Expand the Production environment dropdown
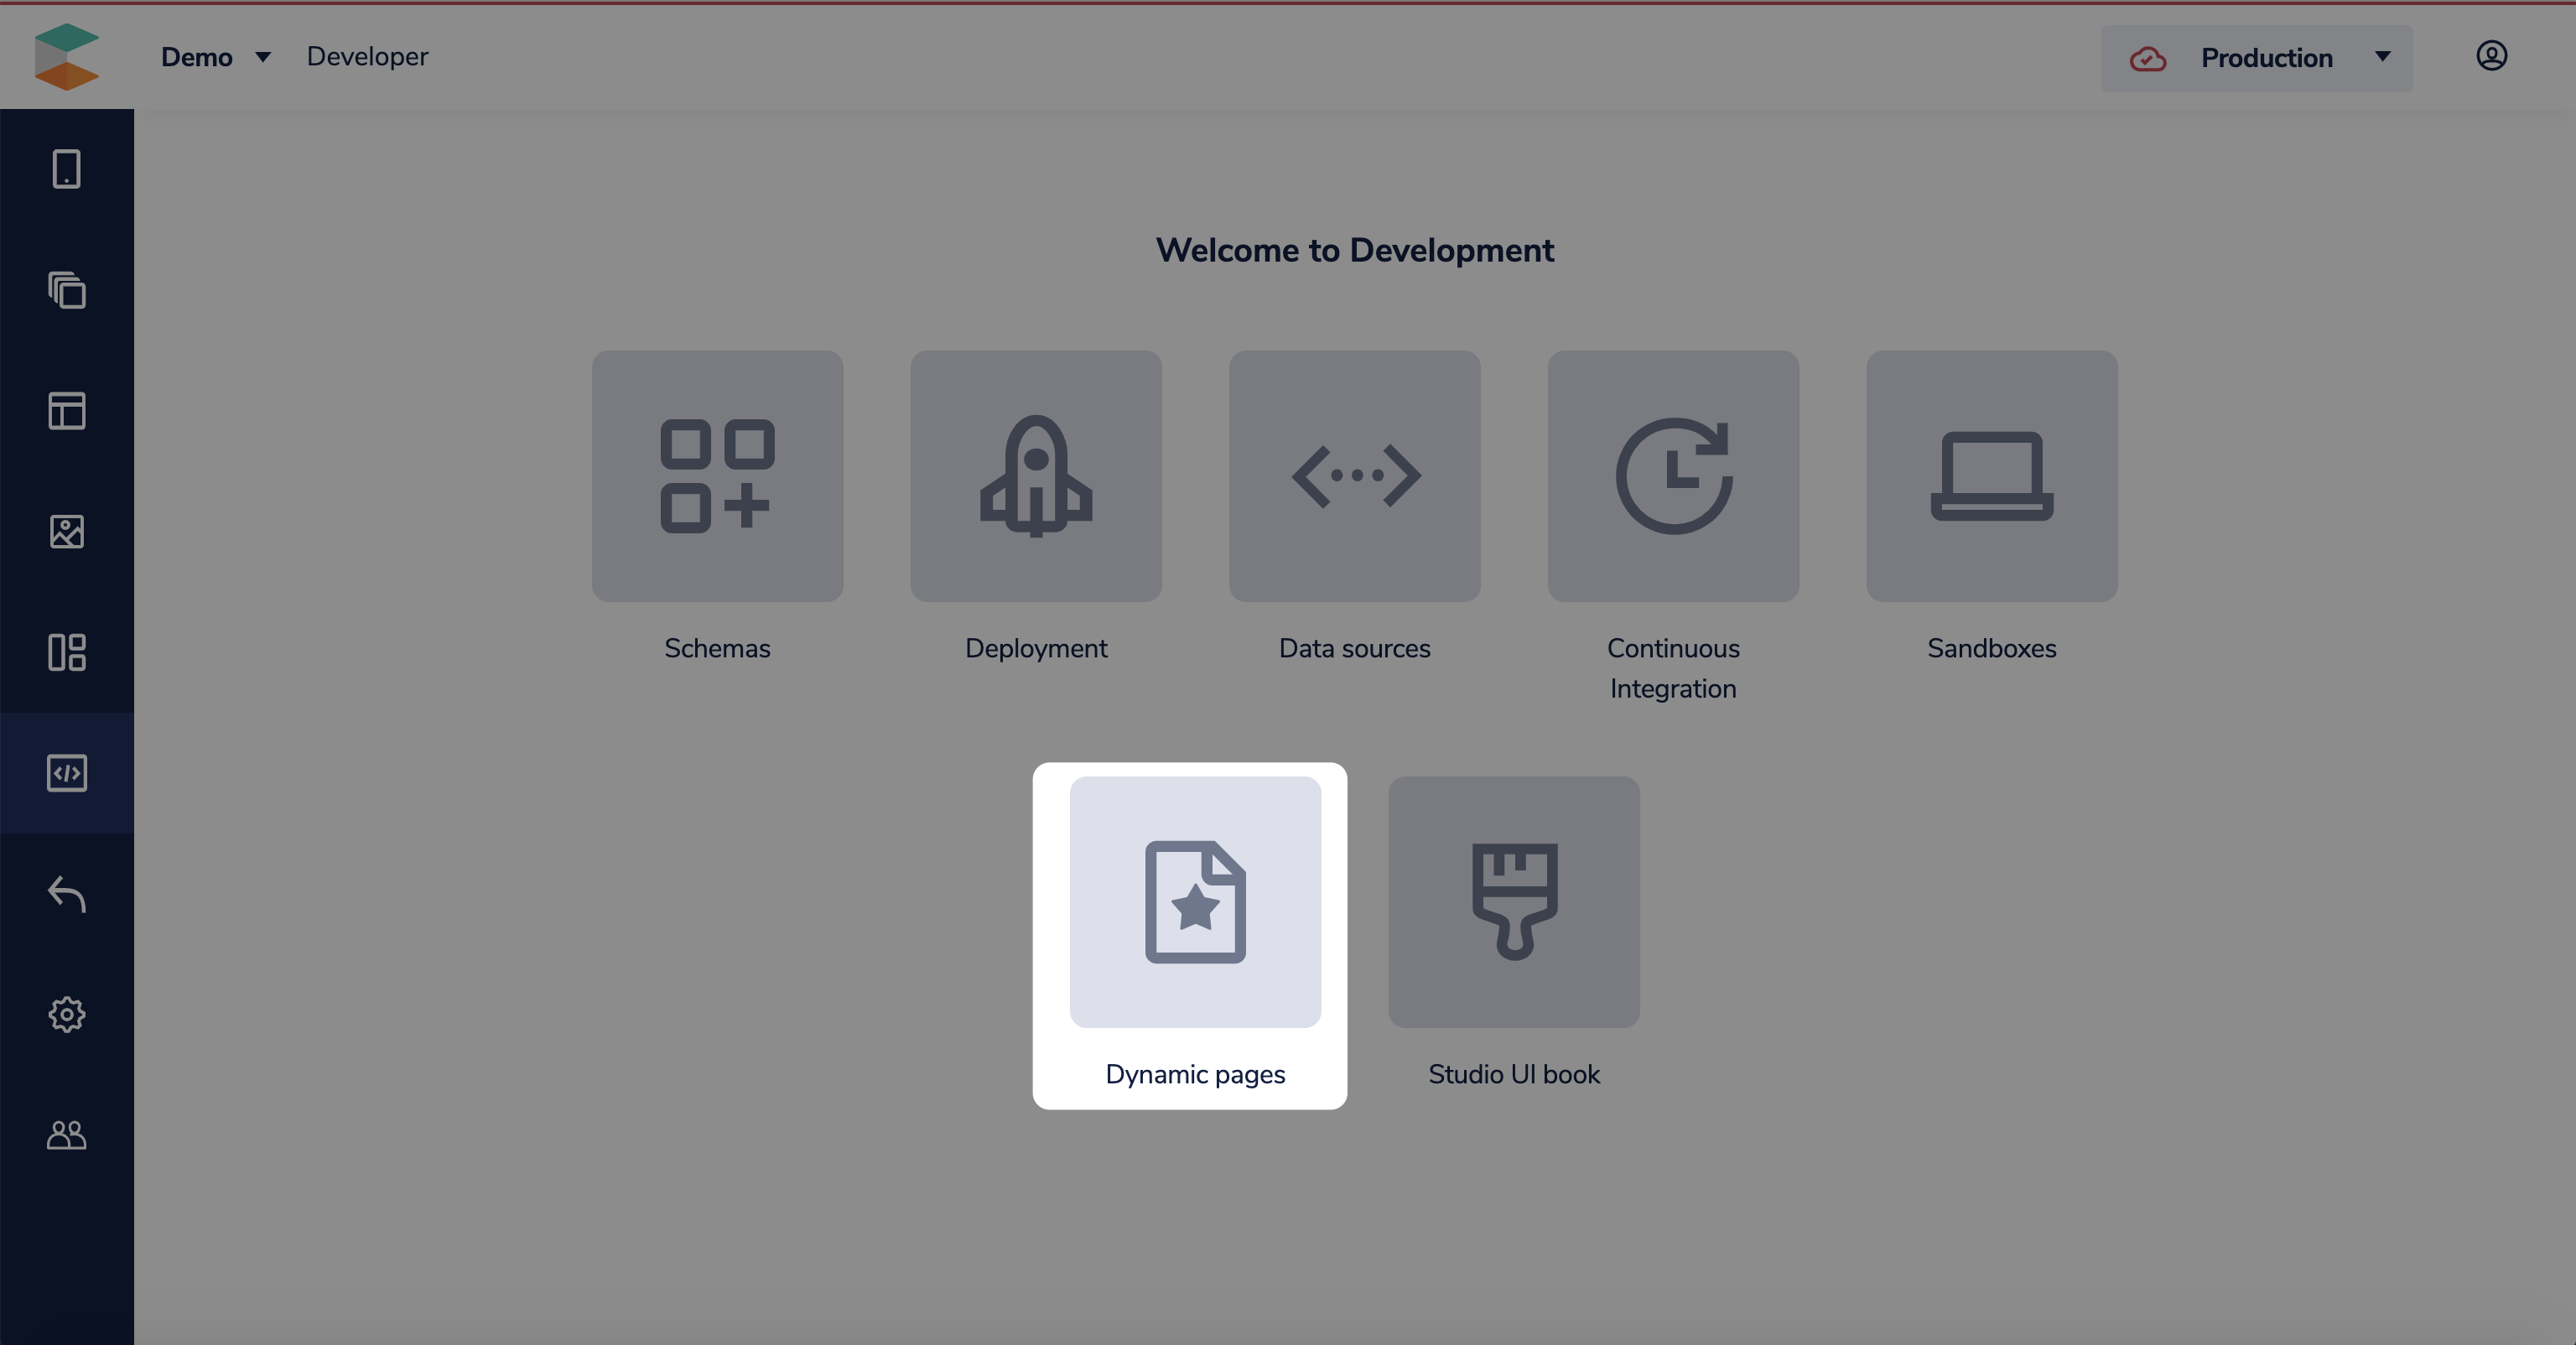 pos(2256,58)
